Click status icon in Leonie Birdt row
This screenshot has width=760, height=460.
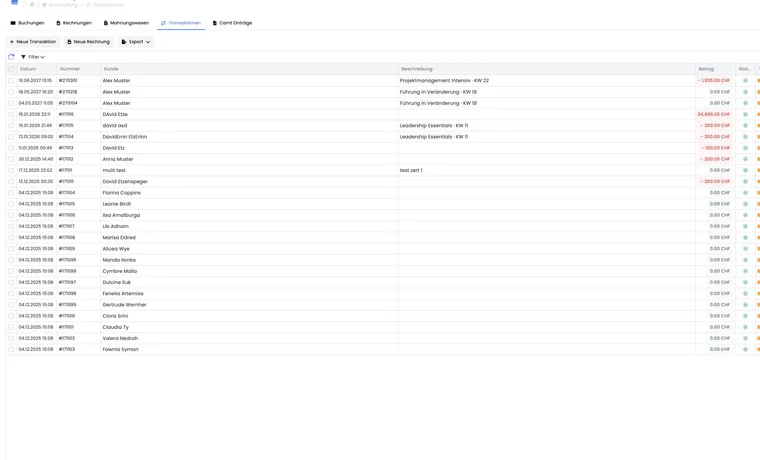tap(745, 204)
